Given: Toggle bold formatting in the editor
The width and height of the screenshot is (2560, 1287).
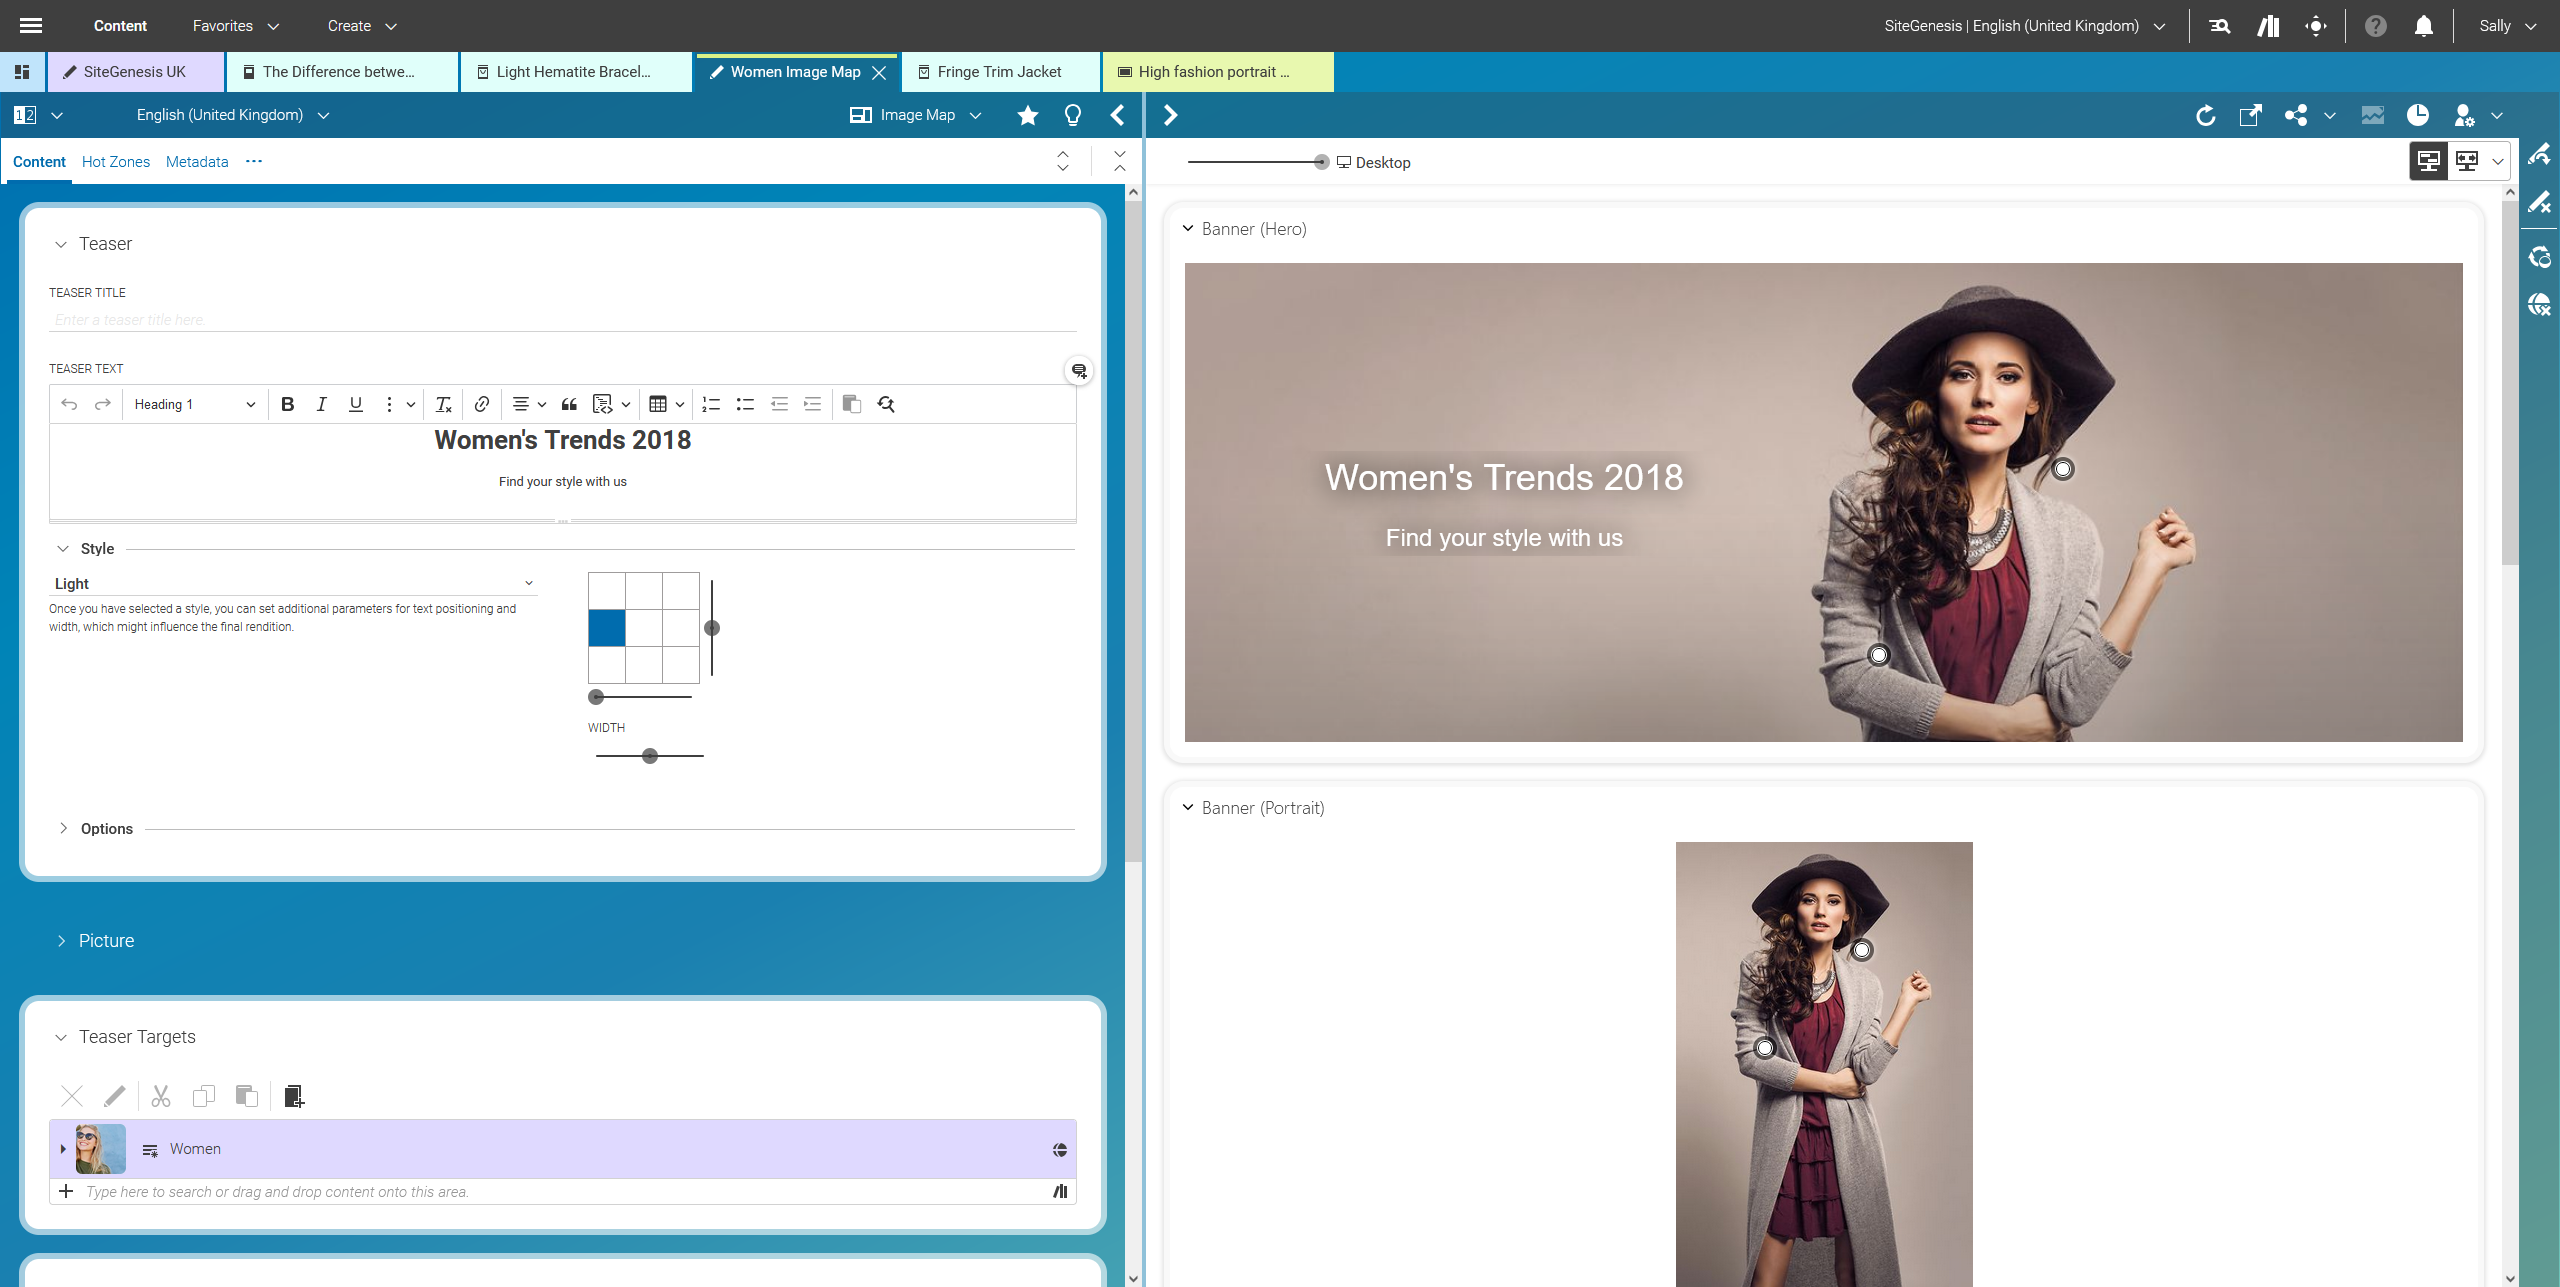Looking at the screenshot, I should 287,404.
